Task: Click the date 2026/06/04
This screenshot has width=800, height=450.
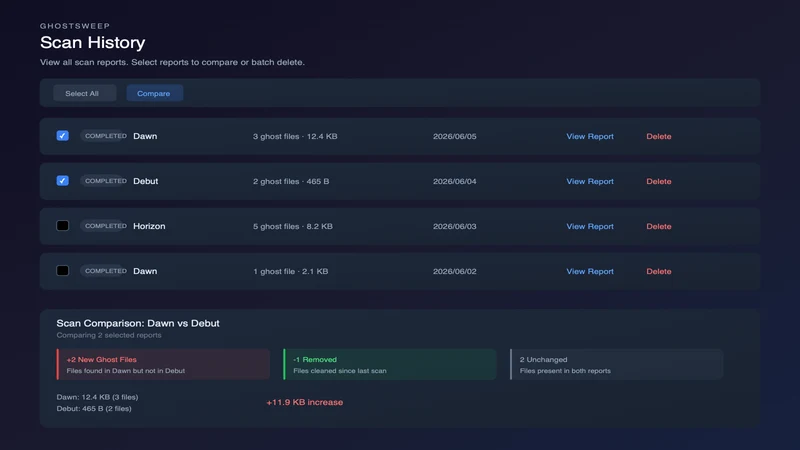Action: click(455, 181)
